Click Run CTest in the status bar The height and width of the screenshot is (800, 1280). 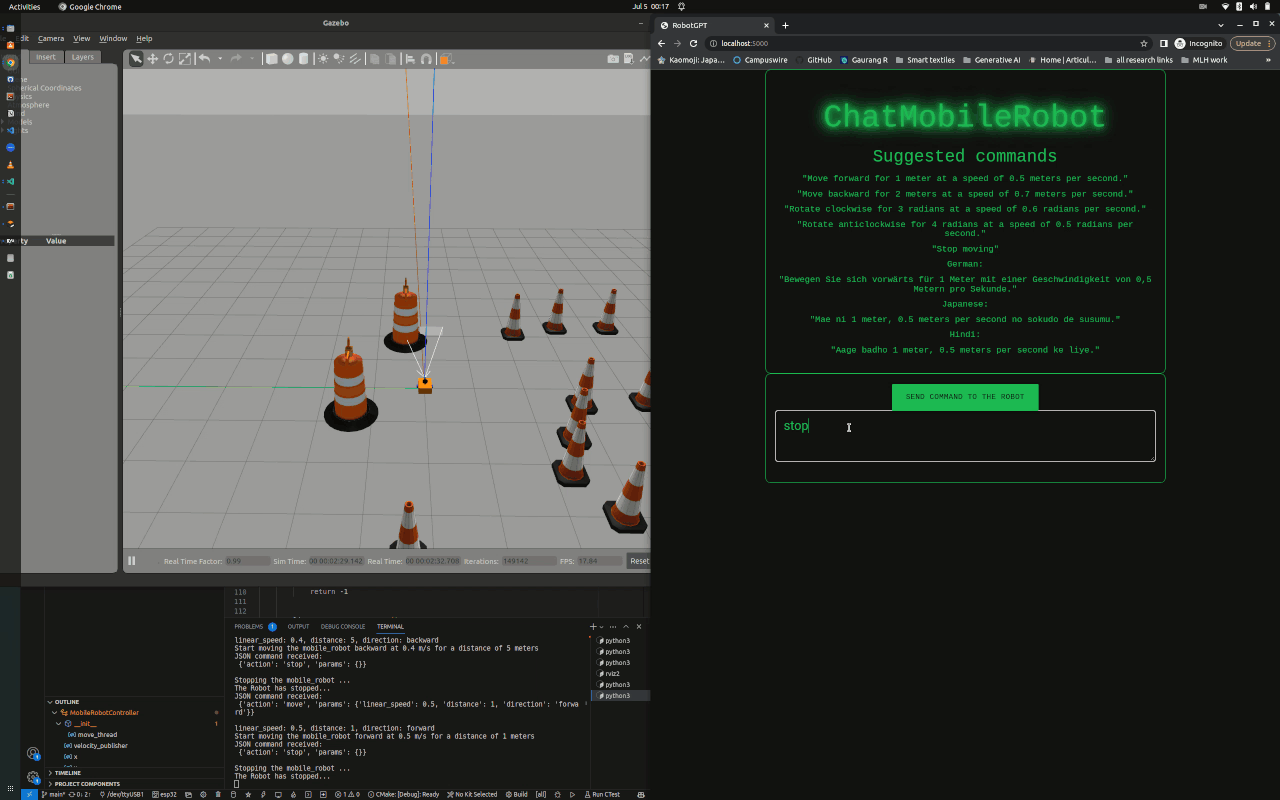click(602, 794)
